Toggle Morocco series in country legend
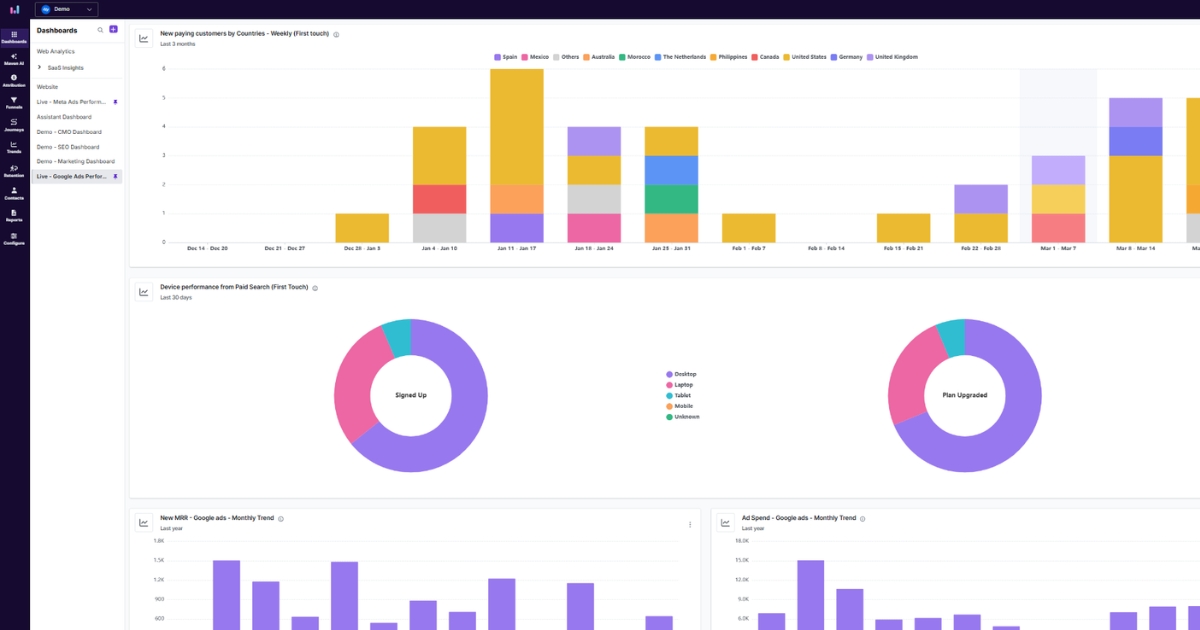1200x630 pixels. (x=635, y=57)
